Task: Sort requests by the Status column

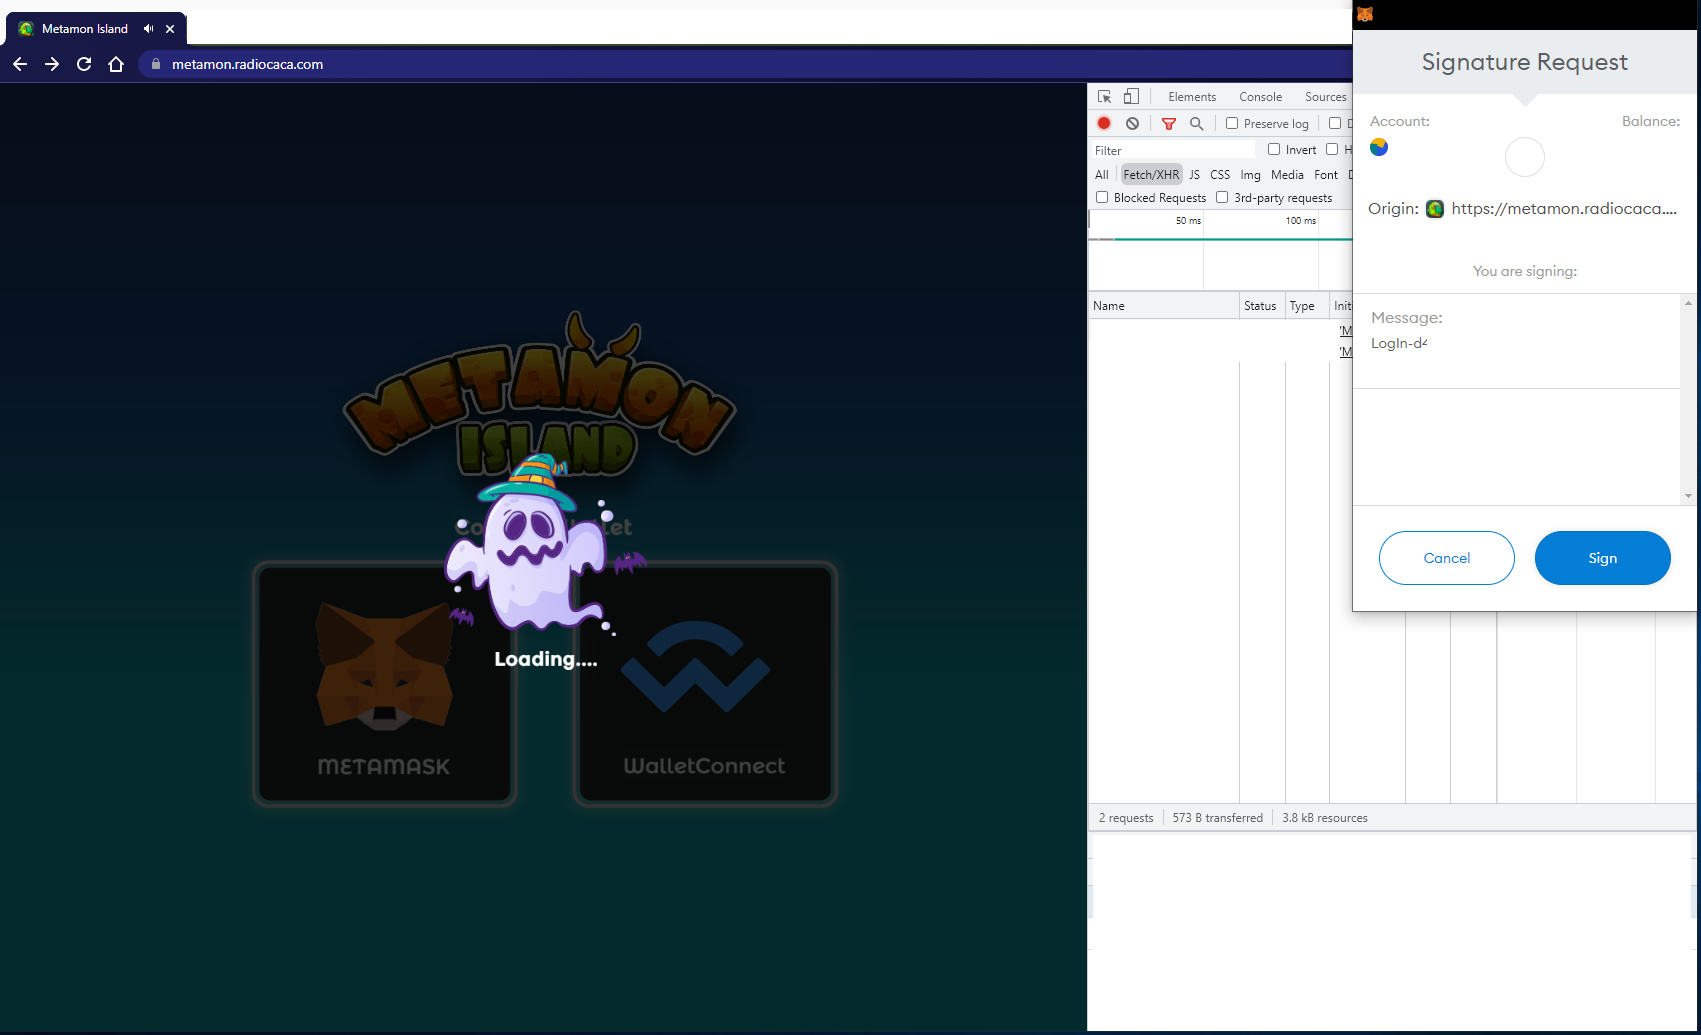Action: point(1261,306)
